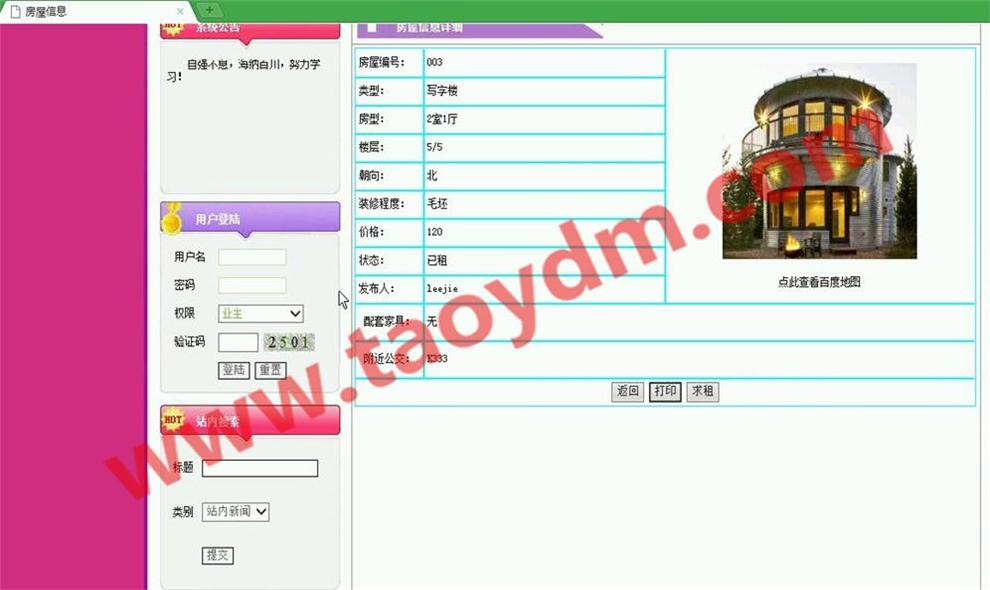The height and width of the screenshot is (590, 990).
Task: Close the 房屋信息 browser tab
Action: coord(180,11)
